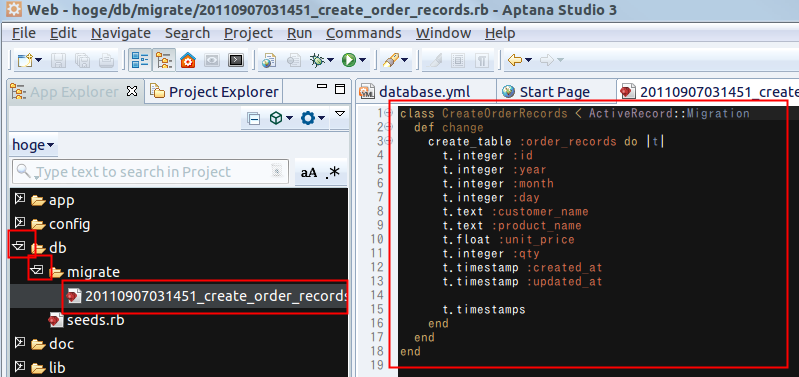Click the grayed-out icon left of the Debug bug
This screenshot has height=377, width=799.
pyautogui.click(x=294, y=61)
